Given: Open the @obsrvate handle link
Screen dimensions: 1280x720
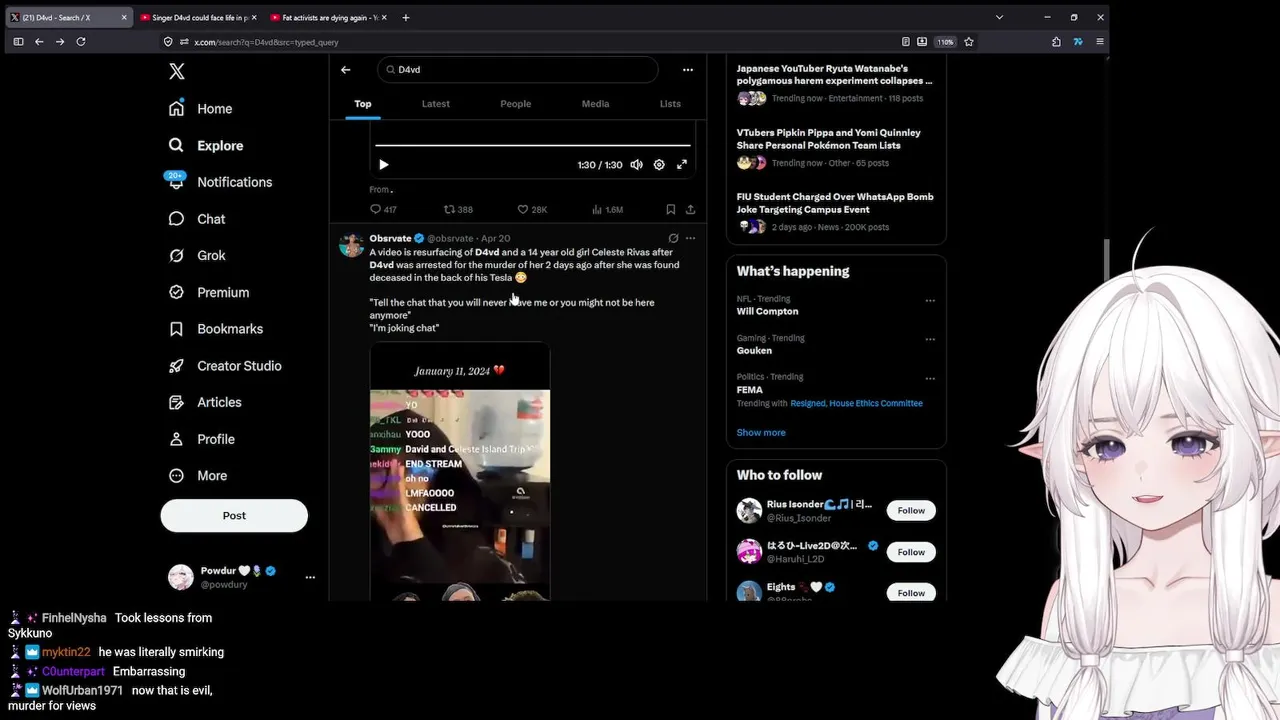Looking at the screenshot, I should tap(450, 238).
